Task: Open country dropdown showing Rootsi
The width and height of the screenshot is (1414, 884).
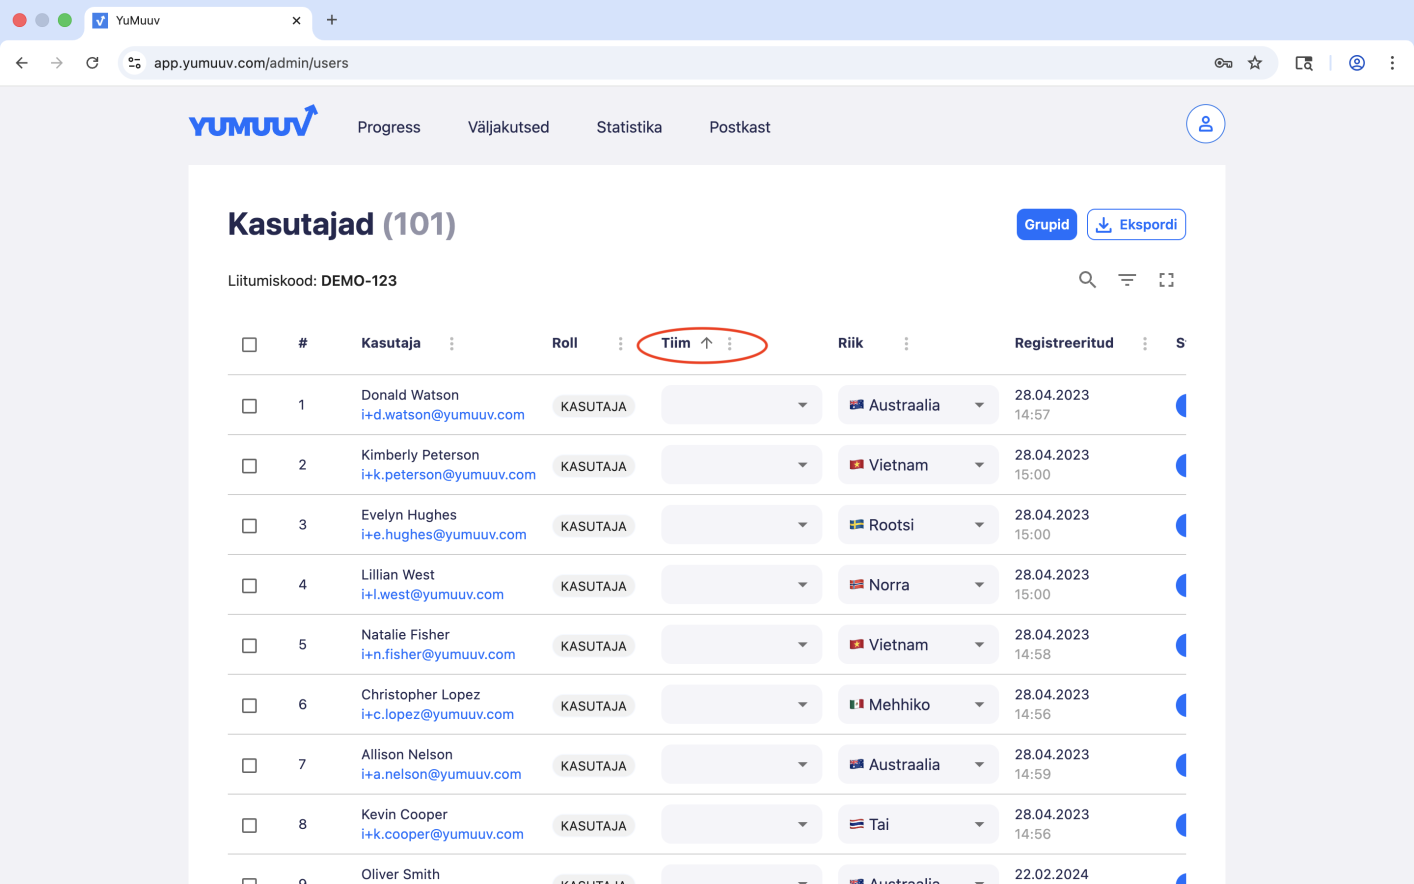Action: click(x=917, y=525)
